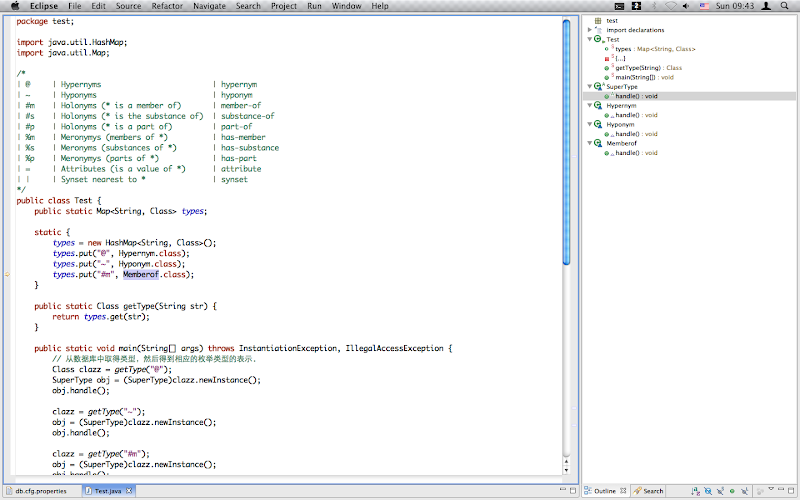The width and height of the screenshot is (800, 500).
Task: Close the Test.java editor tab
Action: [x=129, y=491]
